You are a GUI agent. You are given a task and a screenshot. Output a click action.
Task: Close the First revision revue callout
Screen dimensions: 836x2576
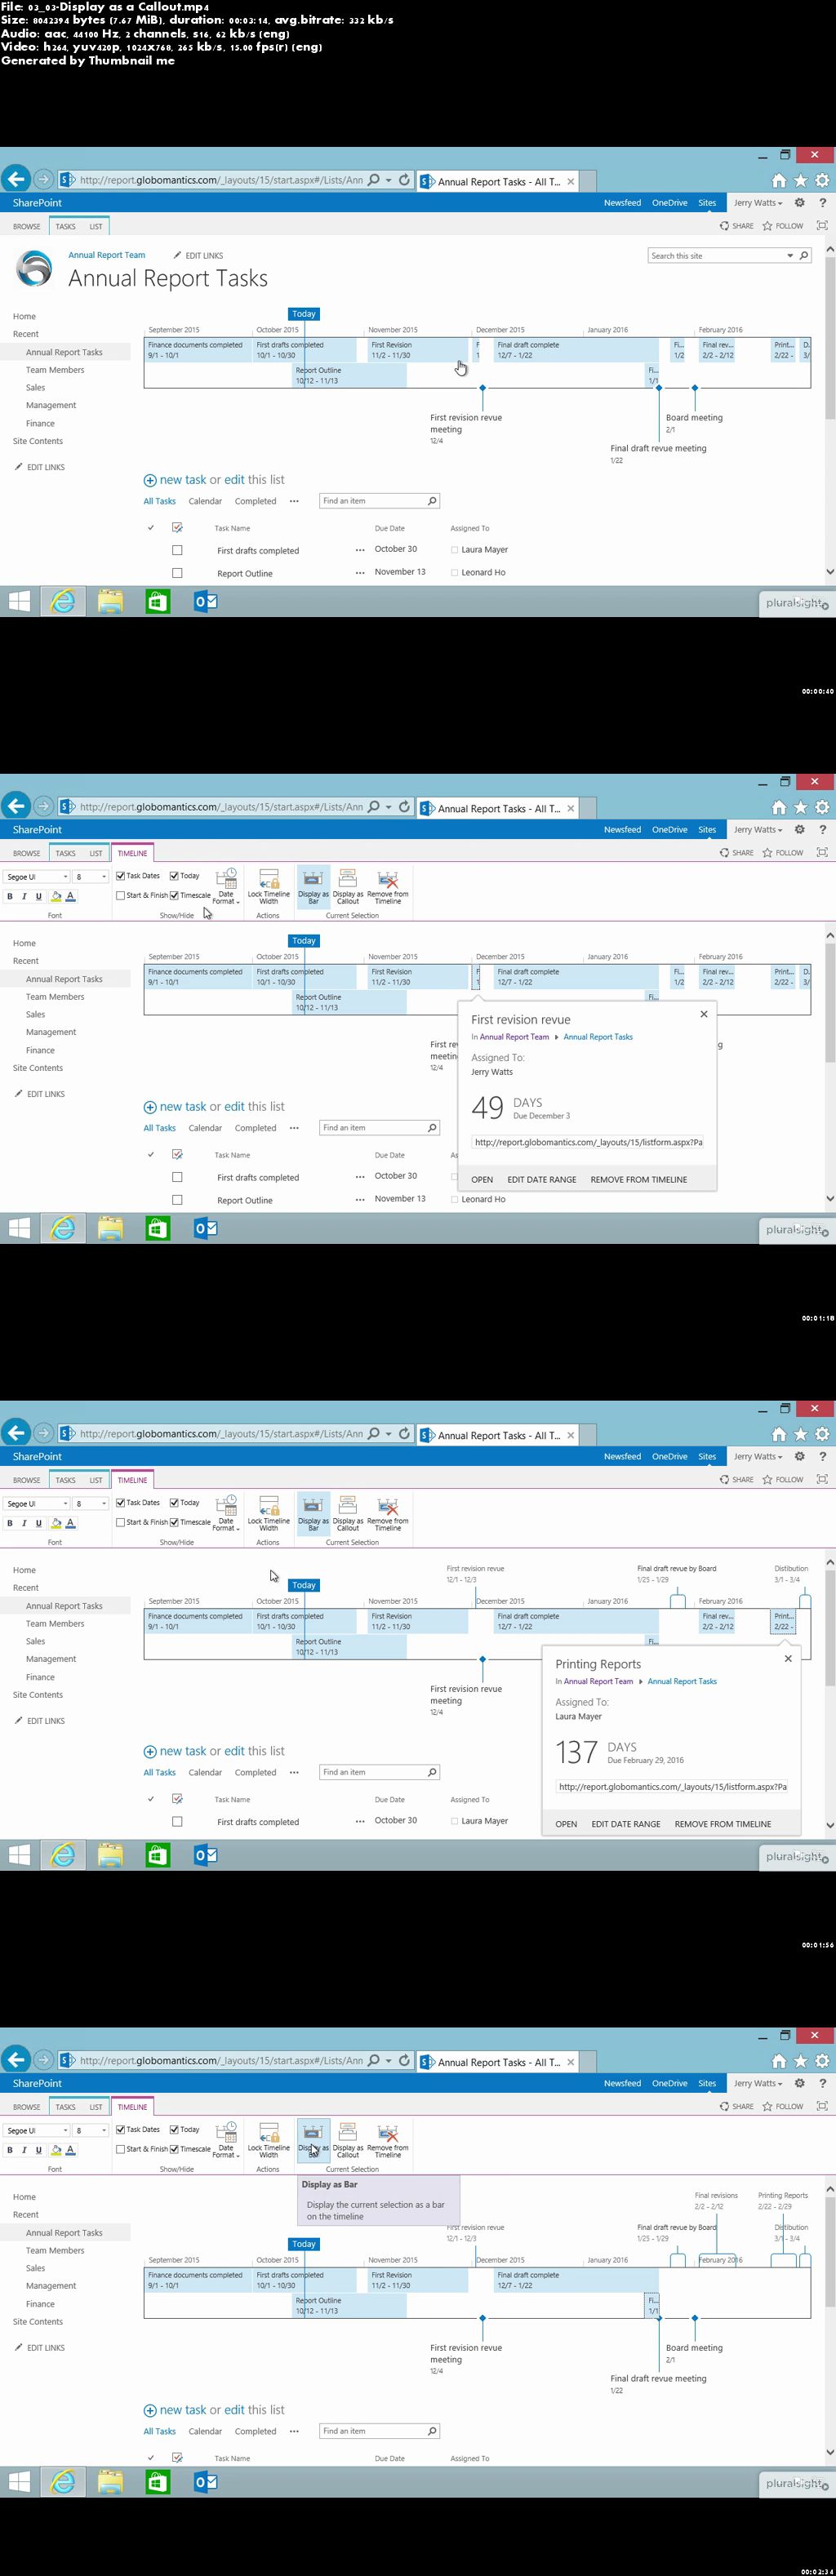click(704, 1014)
